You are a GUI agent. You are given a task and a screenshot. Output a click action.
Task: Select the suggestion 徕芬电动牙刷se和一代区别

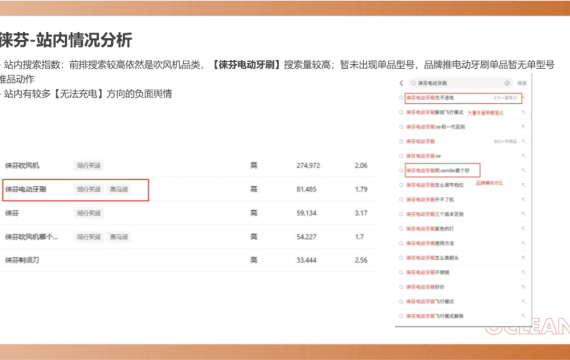tap(435, 127)
